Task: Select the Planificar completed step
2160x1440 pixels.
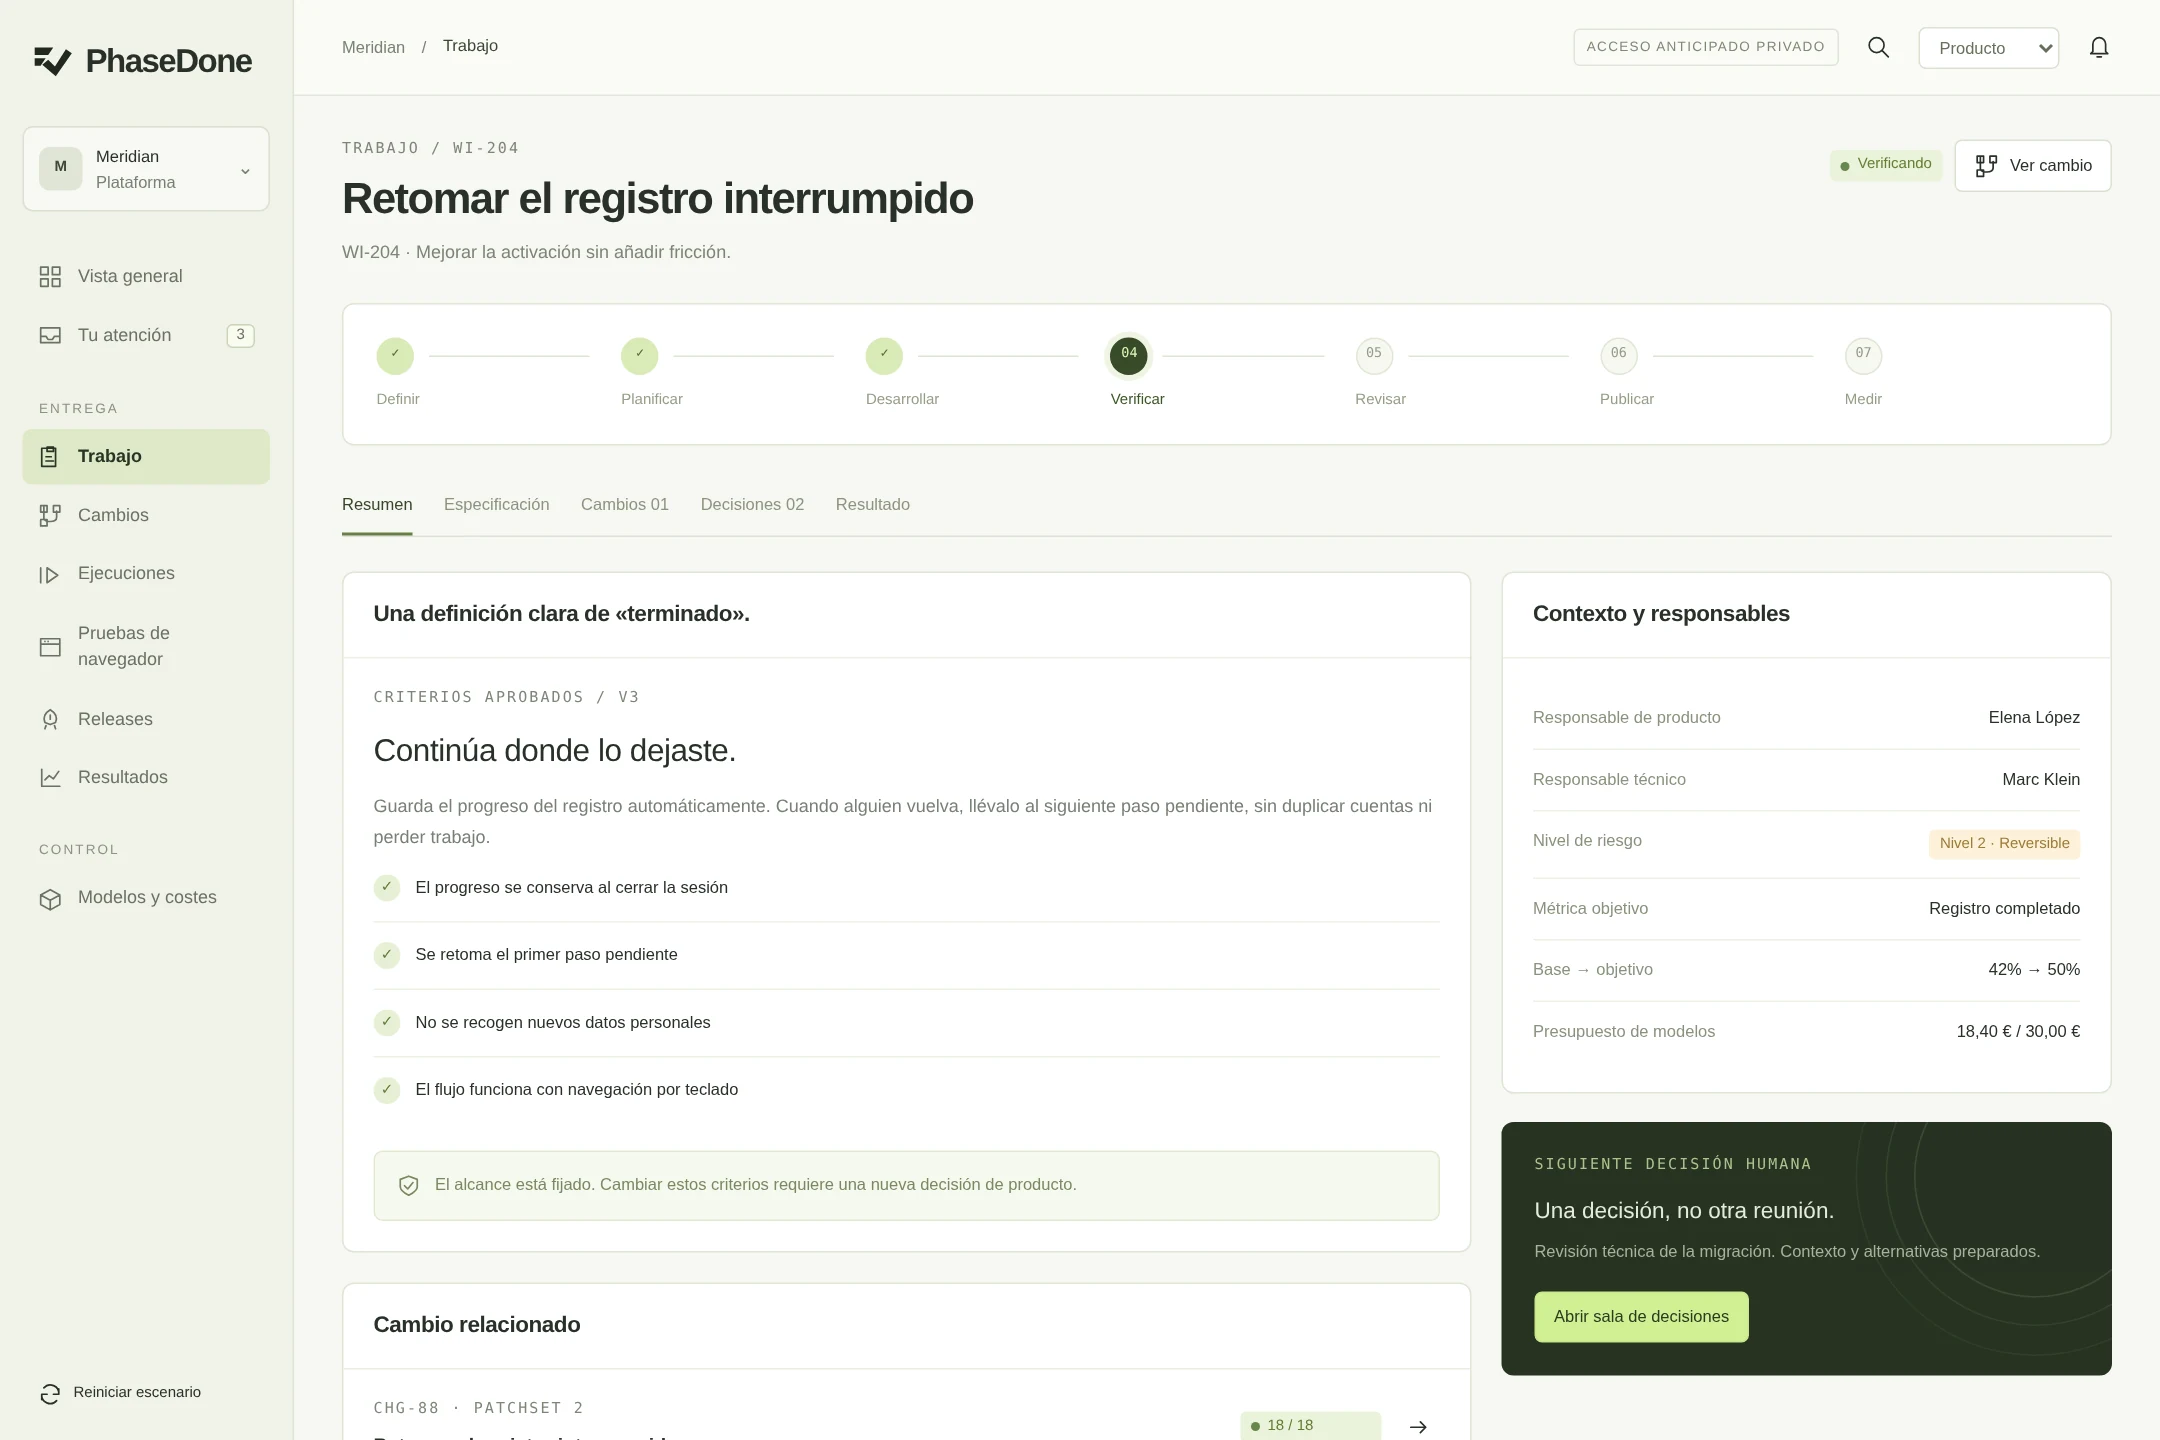Action: point(639,355)
